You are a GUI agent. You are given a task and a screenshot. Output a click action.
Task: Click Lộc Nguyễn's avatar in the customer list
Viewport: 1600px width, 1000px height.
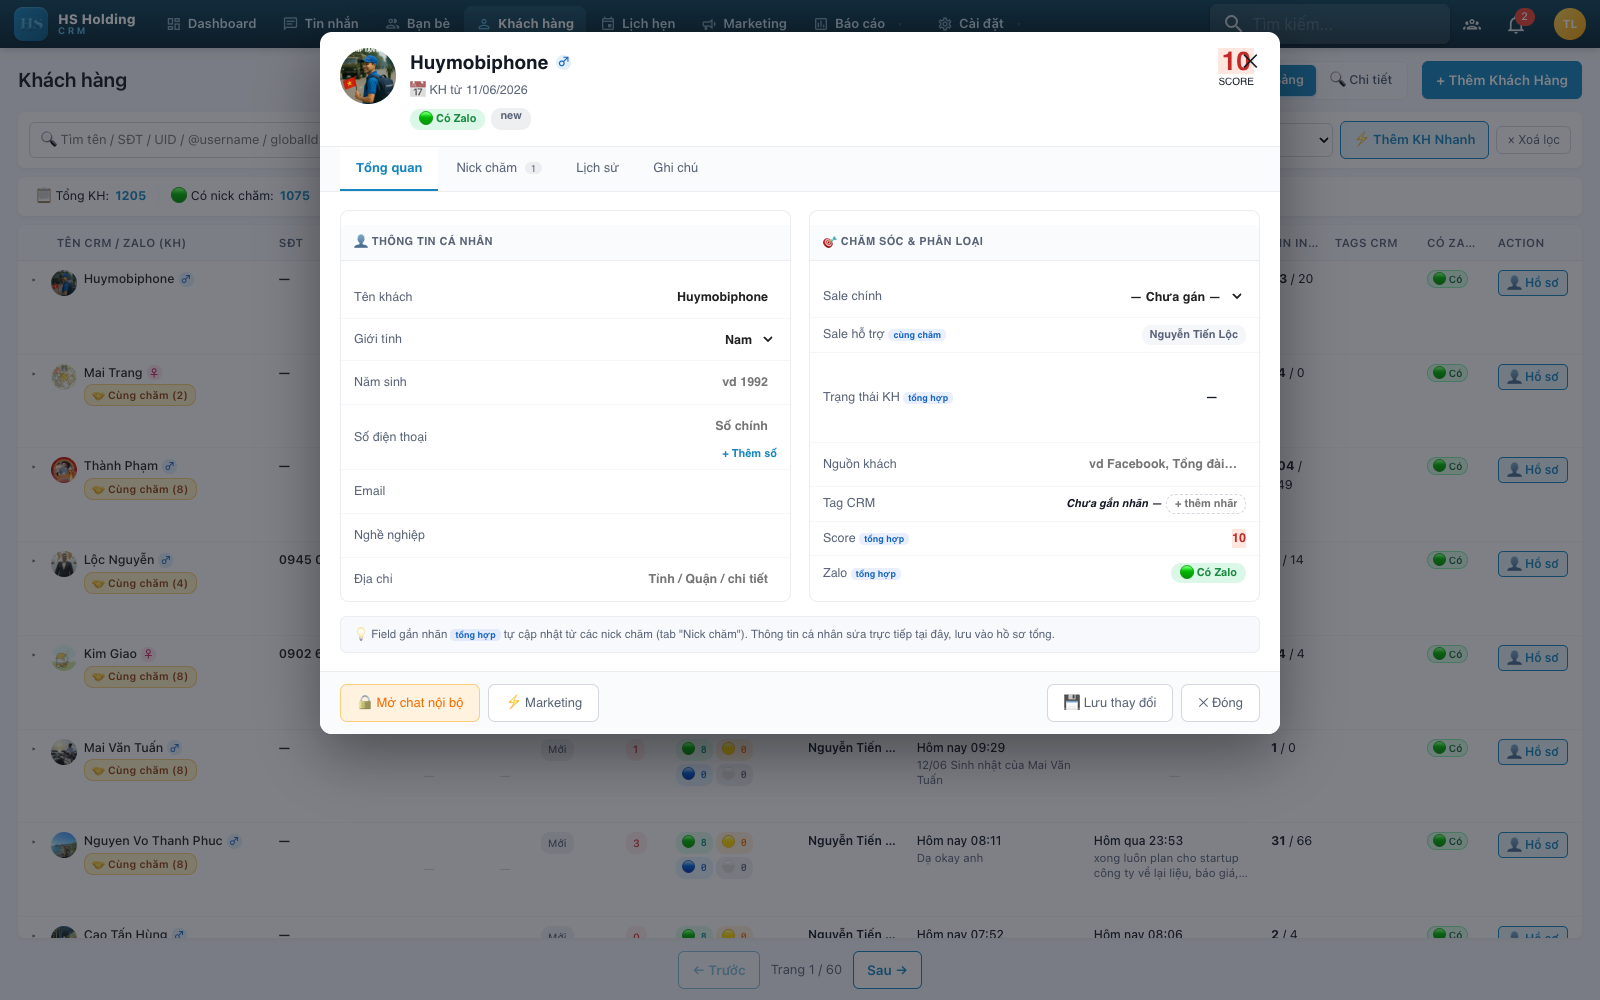click(x=64, y=564)
